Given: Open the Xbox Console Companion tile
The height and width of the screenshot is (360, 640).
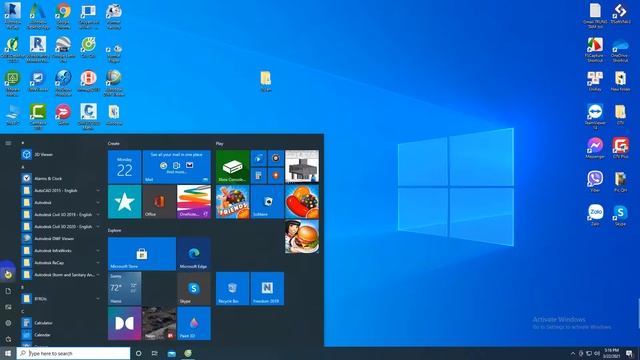Looking at the screenshot, I should [x=233, y=167].
